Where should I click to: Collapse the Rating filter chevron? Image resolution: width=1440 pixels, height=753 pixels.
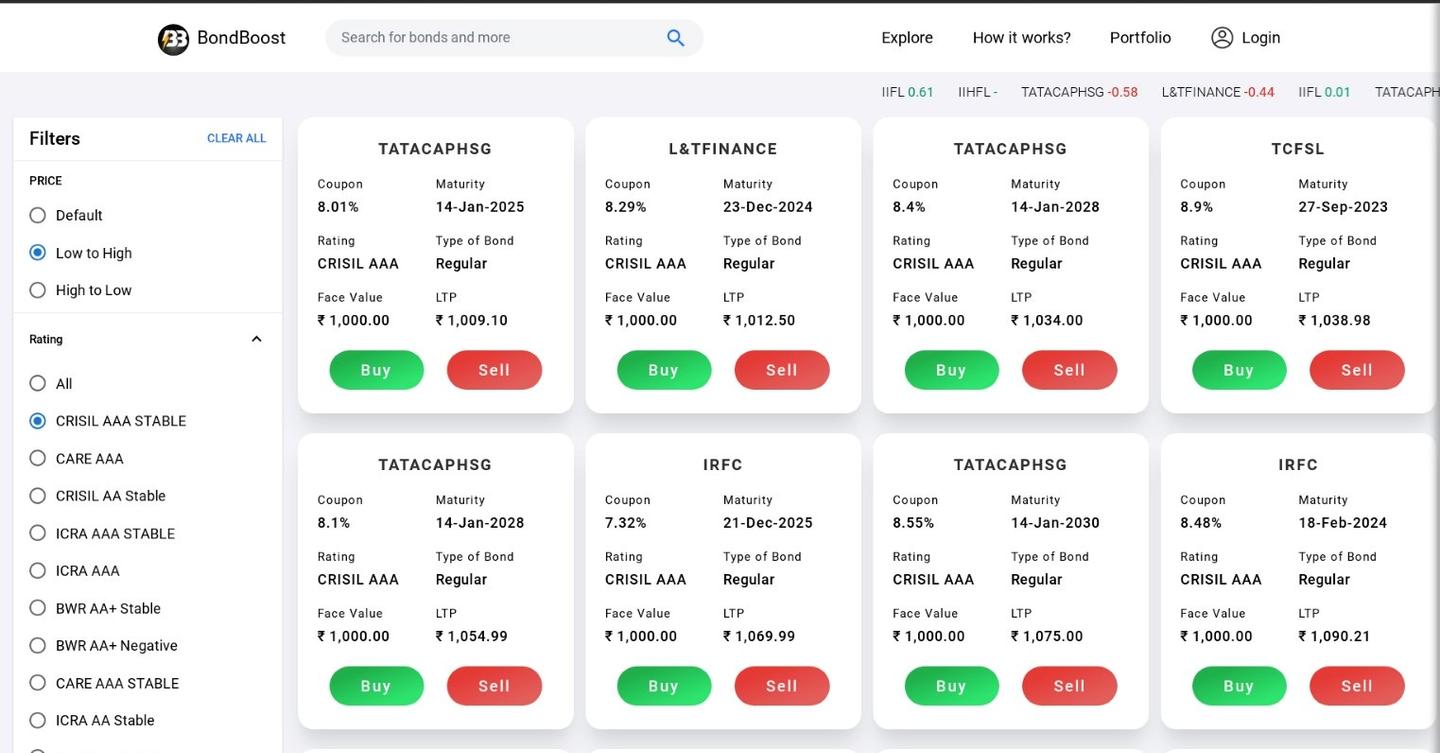pos(256,339)
